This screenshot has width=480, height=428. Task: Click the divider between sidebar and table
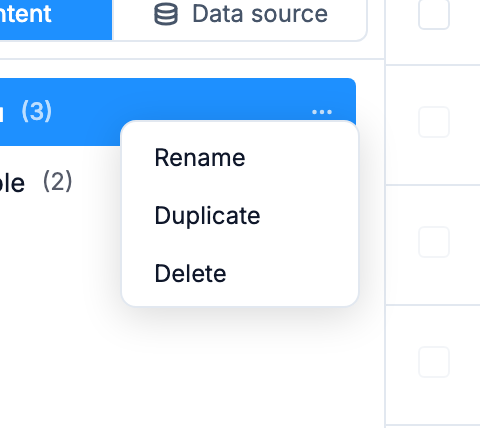point(385,213)
